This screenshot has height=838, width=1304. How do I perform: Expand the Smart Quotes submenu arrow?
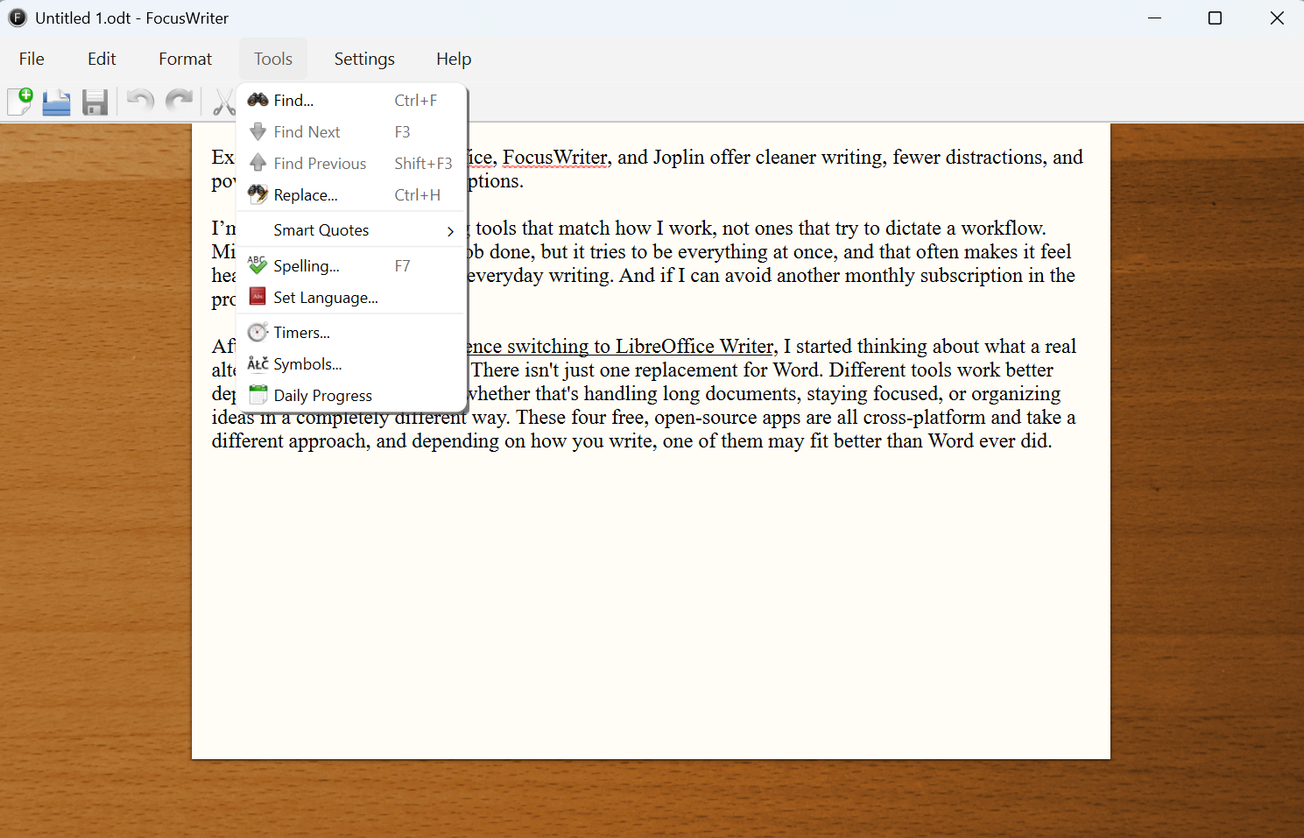450,231
